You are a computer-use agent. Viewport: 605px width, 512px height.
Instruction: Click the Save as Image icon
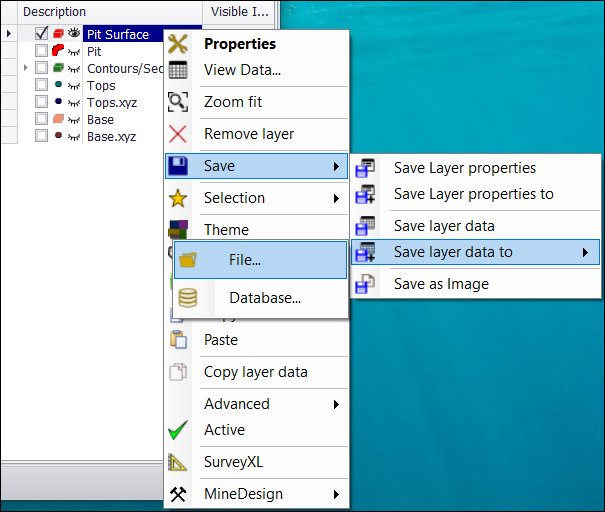tap(366, 284)
